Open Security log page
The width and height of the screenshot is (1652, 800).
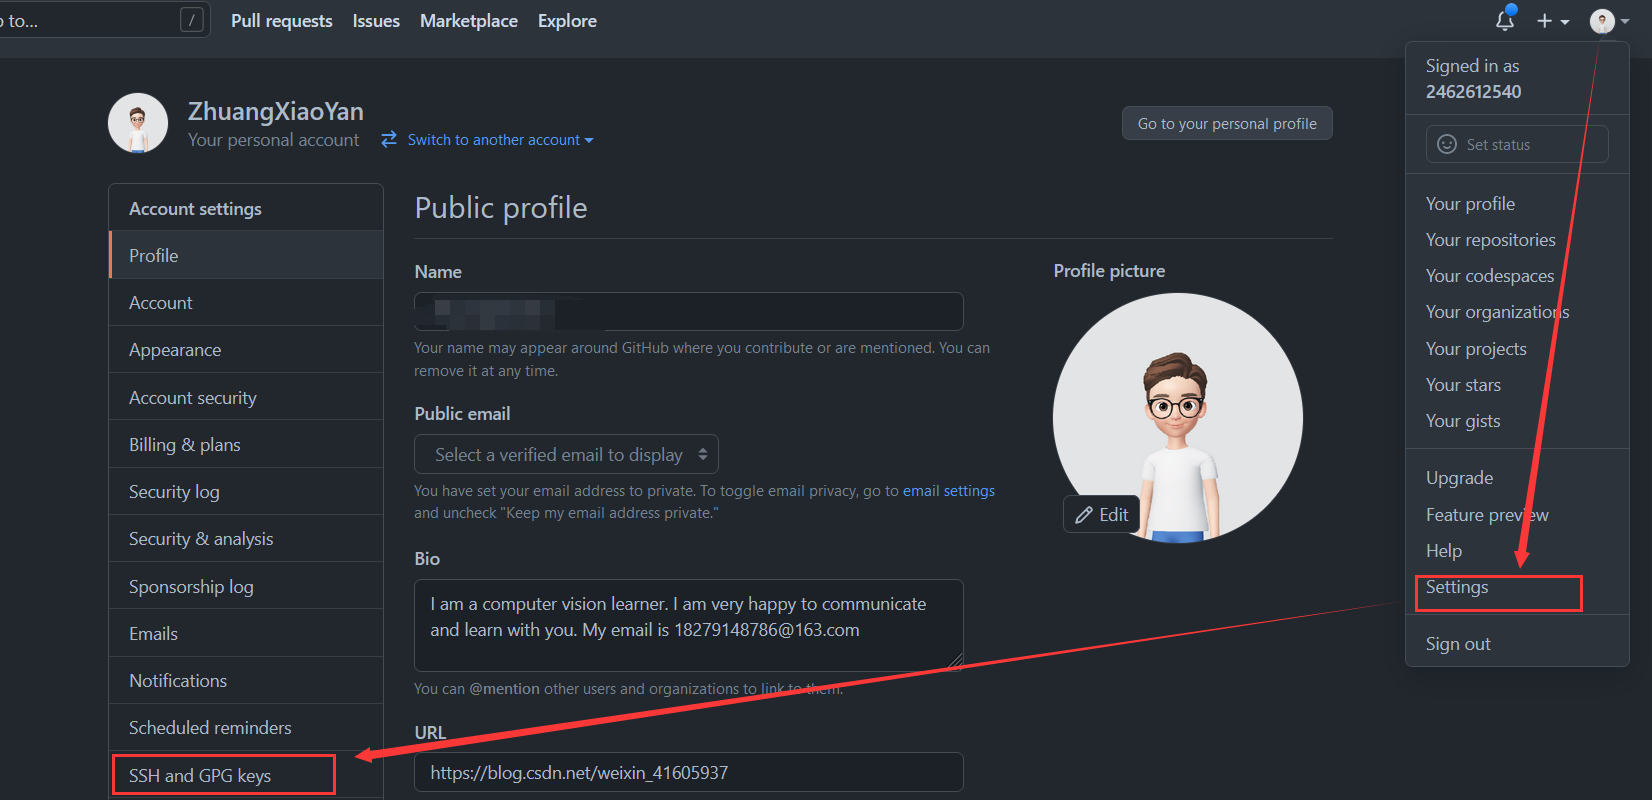[246, 491]
